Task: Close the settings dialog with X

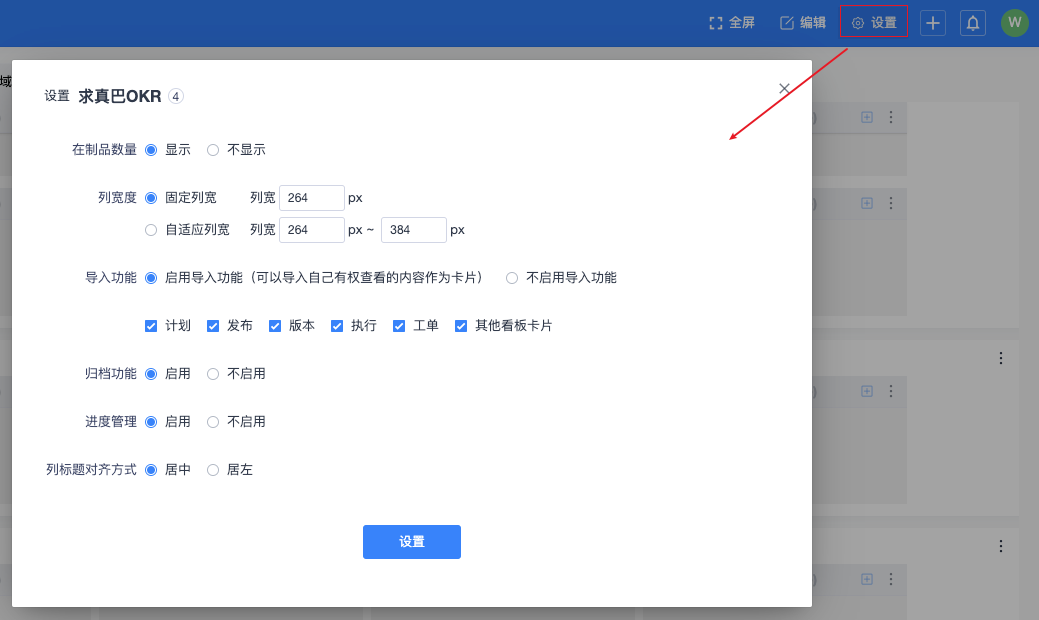Action: (784, 88)
